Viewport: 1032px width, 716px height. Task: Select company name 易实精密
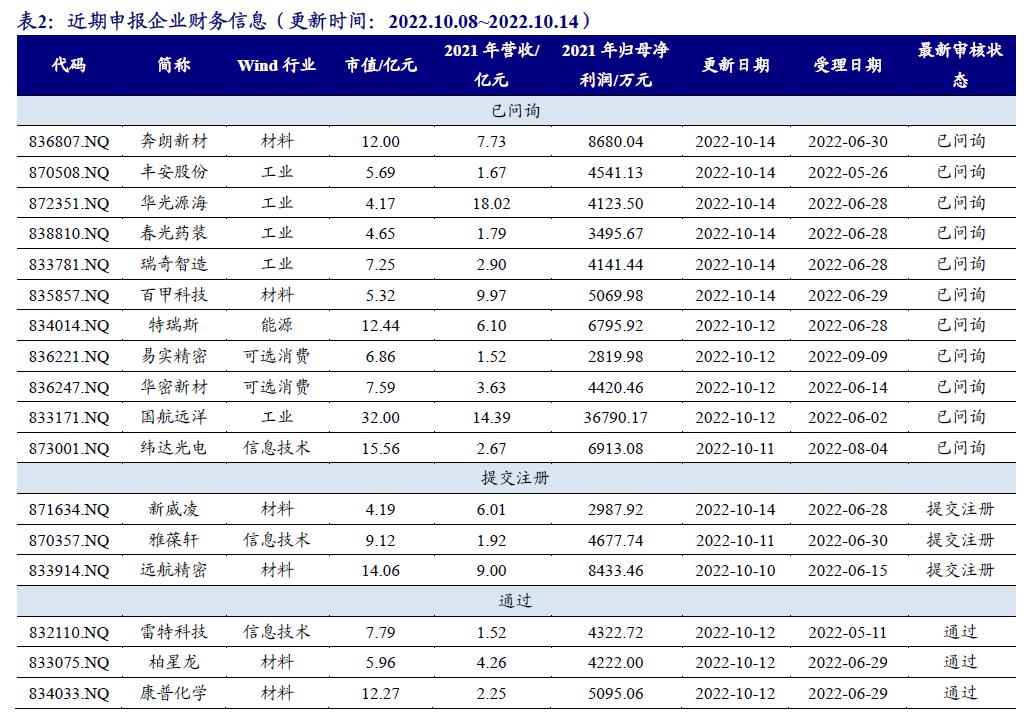pyautogui.click(x=174, y=356)
